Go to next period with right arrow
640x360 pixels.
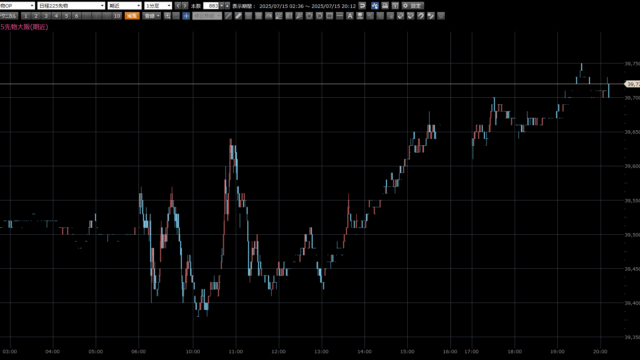point(185,6)
